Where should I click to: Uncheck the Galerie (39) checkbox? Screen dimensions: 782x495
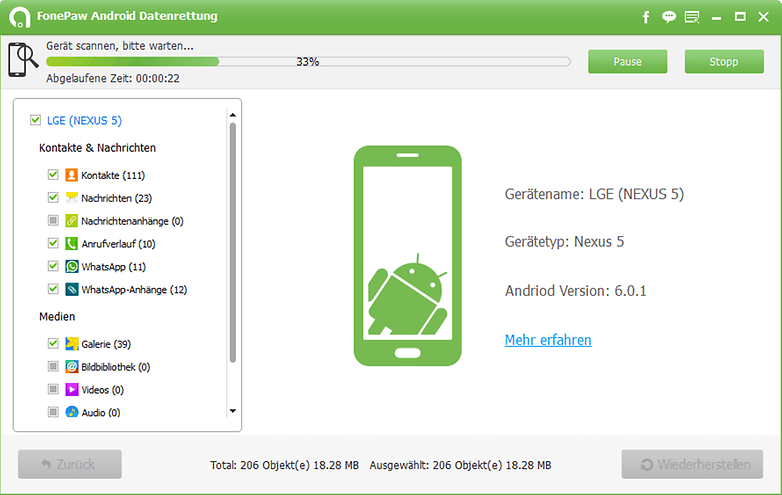coord(53,343)
